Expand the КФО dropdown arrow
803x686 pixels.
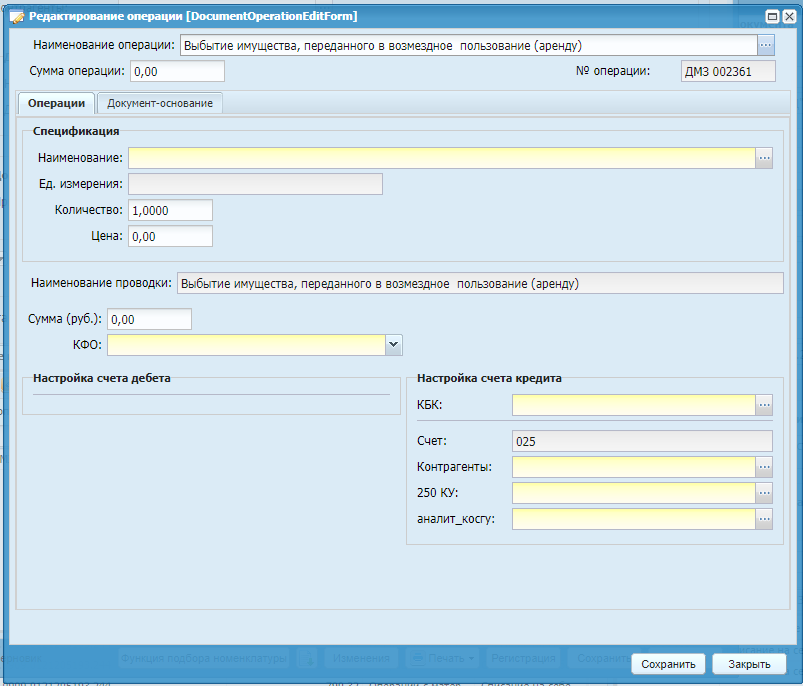393,345
